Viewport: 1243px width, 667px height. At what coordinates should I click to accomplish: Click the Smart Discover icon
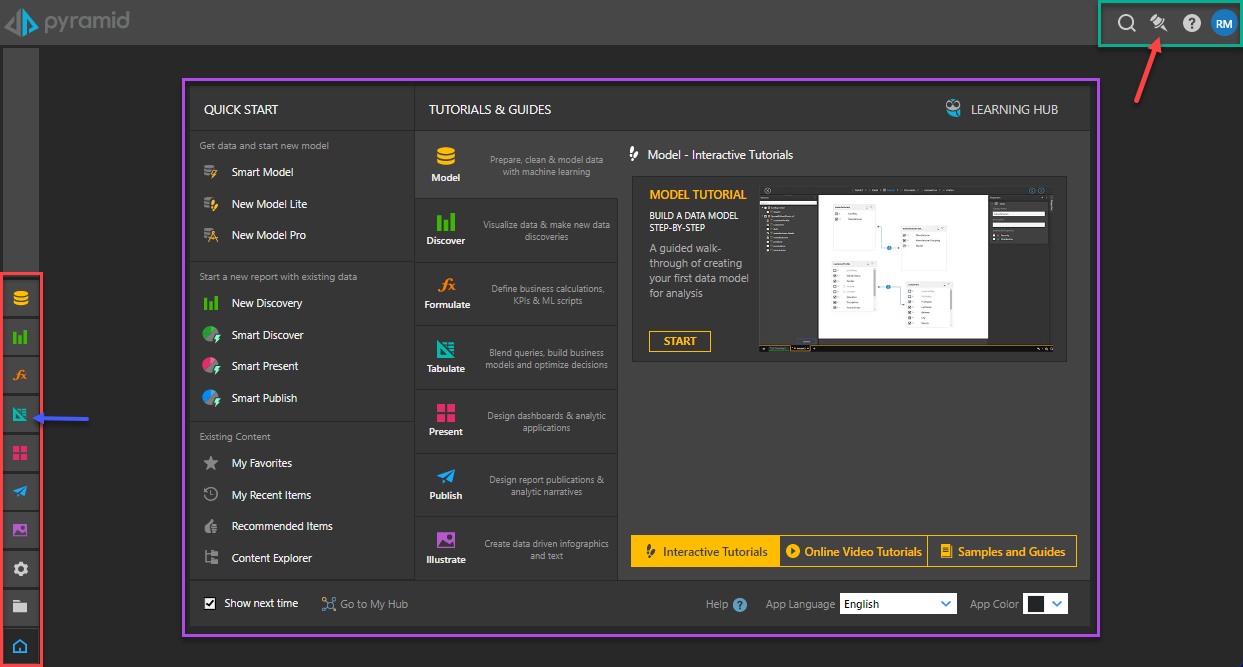click(x=211, y=335)
